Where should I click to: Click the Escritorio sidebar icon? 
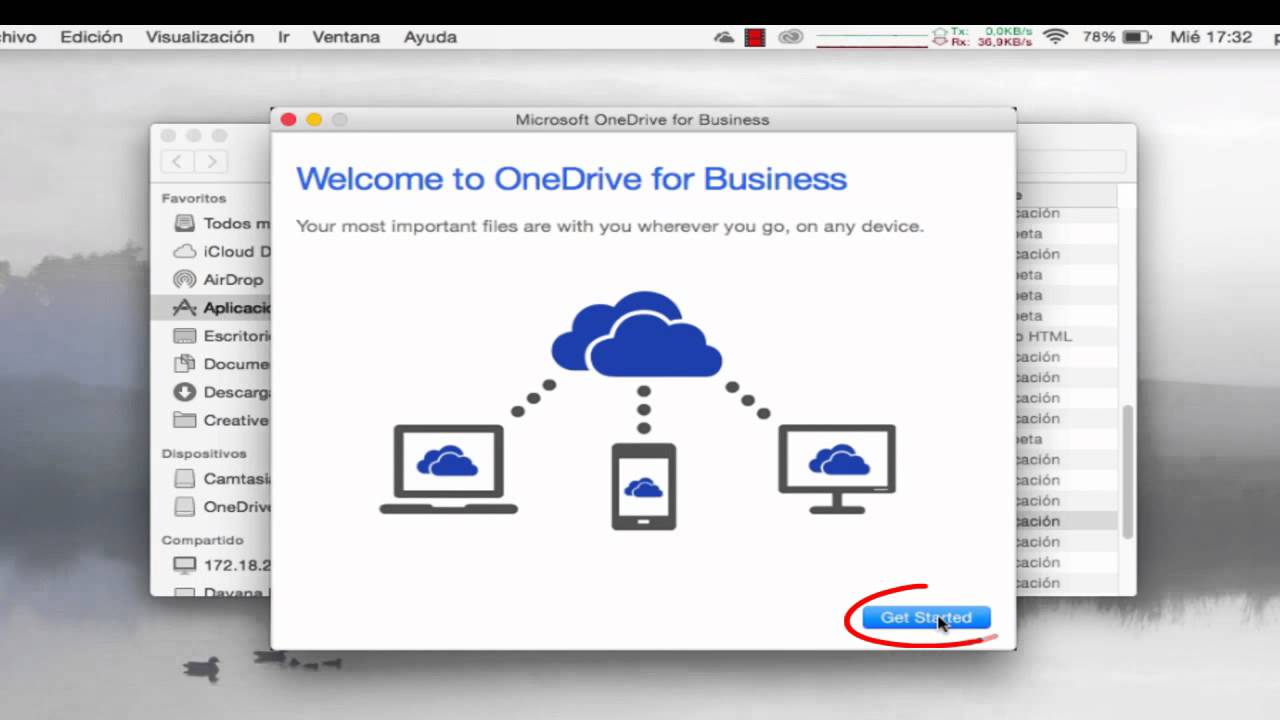(x=184, y=336)
